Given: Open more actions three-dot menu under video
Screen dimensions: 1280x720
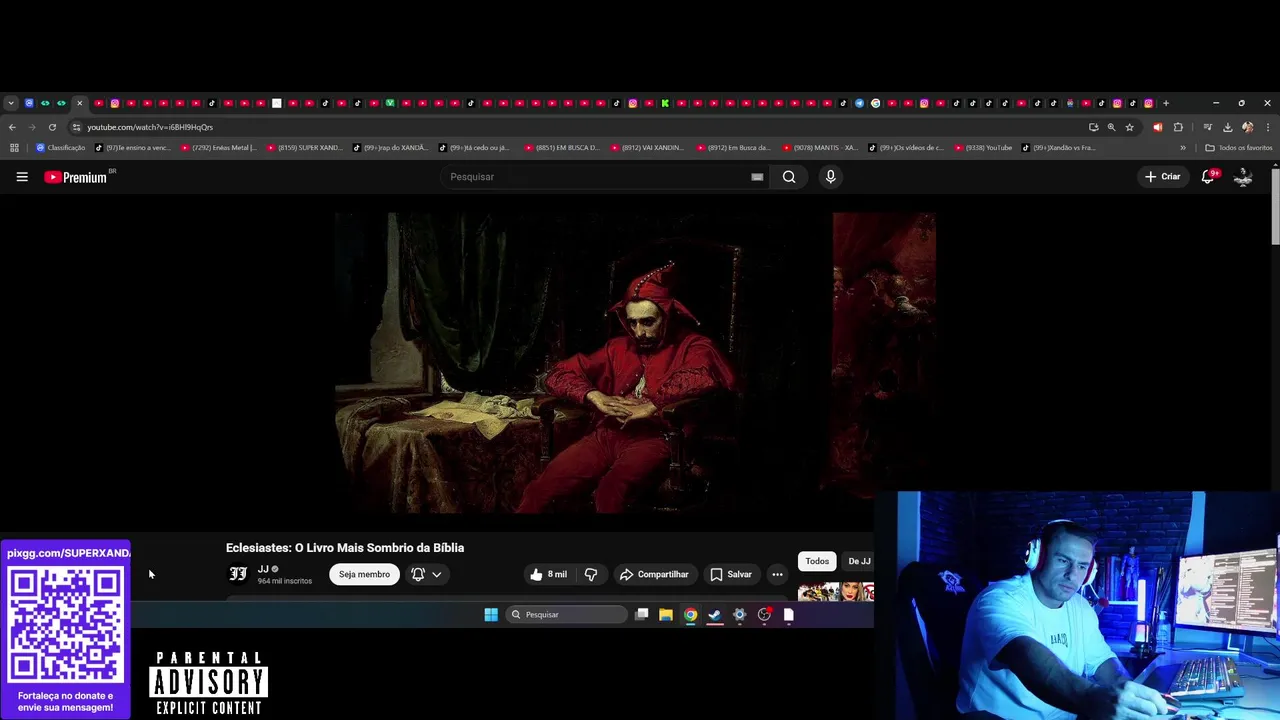Looking at the screenshot, I should click(x=777, y=574).
